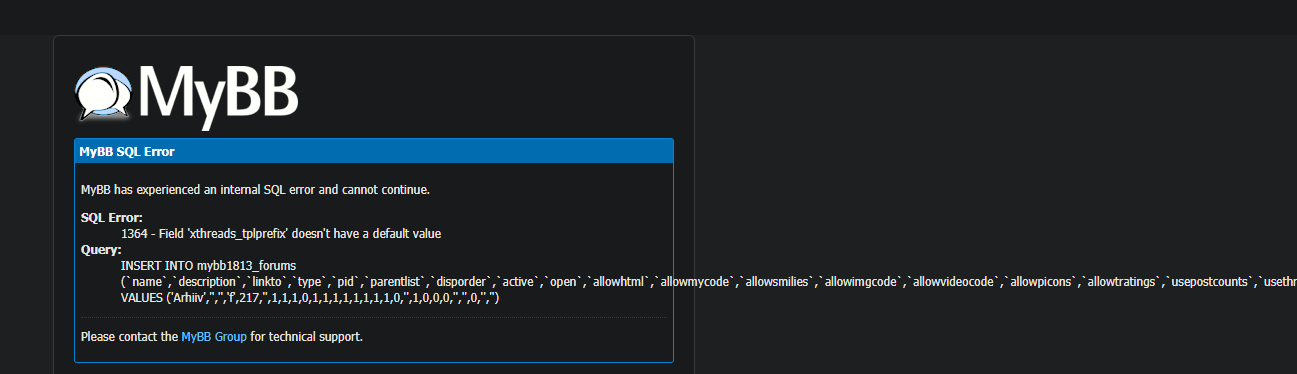Select the column list line starting with `name`
The width and height of the screenshot is (1297, 374).
click(x=709, y=282)
